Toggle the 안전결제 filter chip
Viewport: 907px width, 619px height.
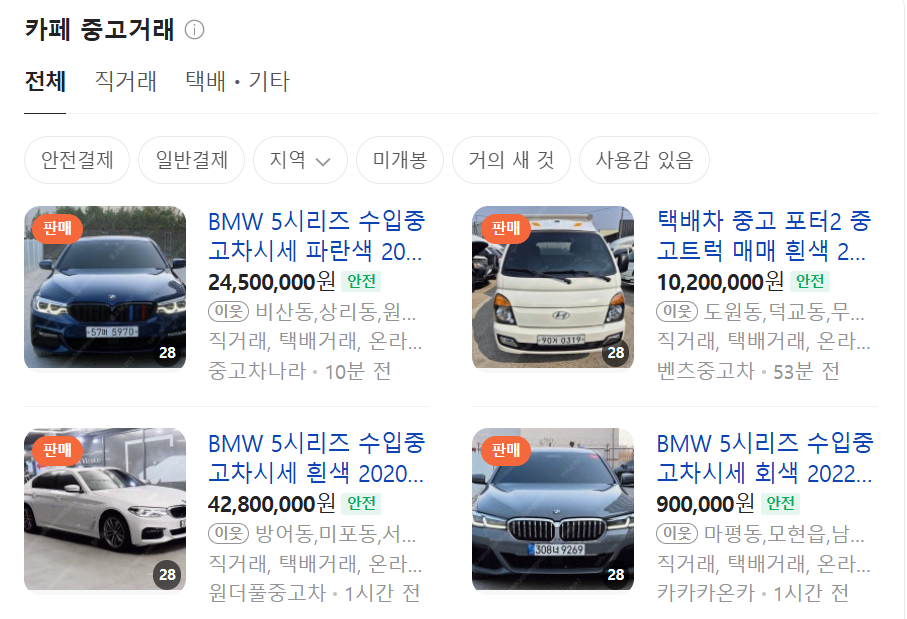point(77,160)
